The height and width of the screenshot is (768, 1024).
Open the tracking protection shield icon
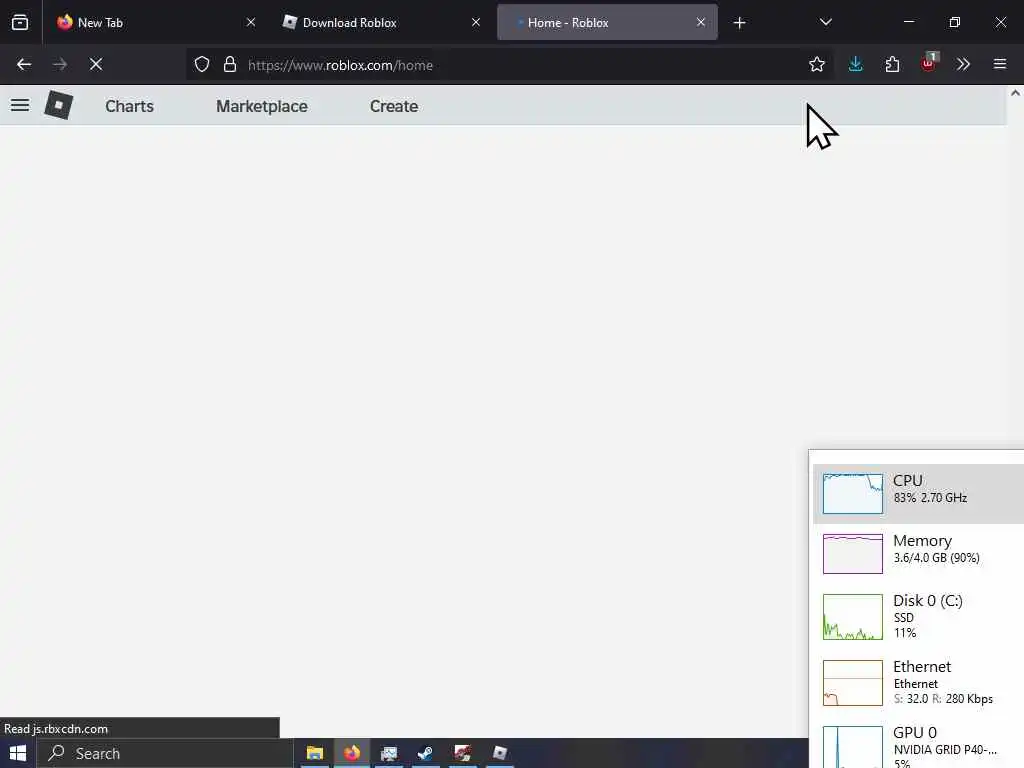point(202,64)
